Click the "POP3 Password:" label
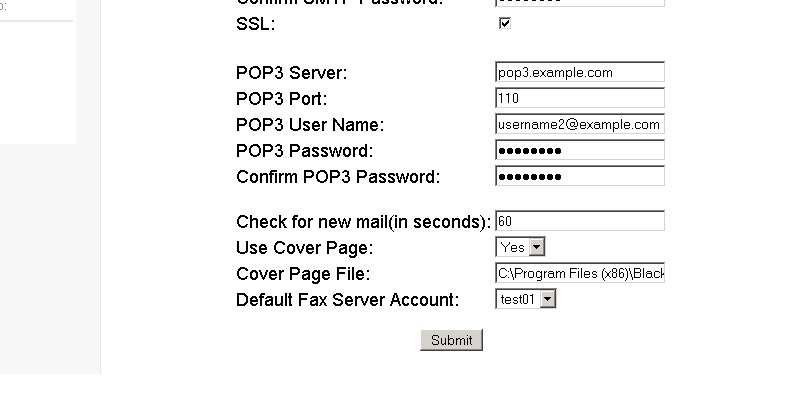800x400 pixels. tap(304, 151)
